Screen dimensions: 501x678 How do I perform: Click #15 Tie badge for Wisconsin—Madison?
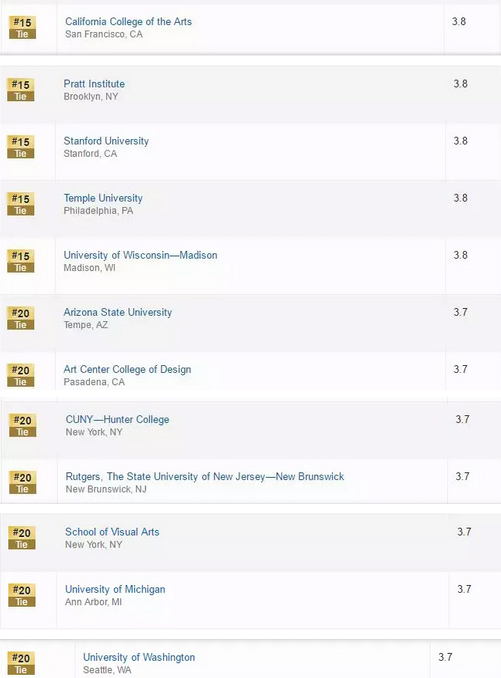tap(21, 261)
